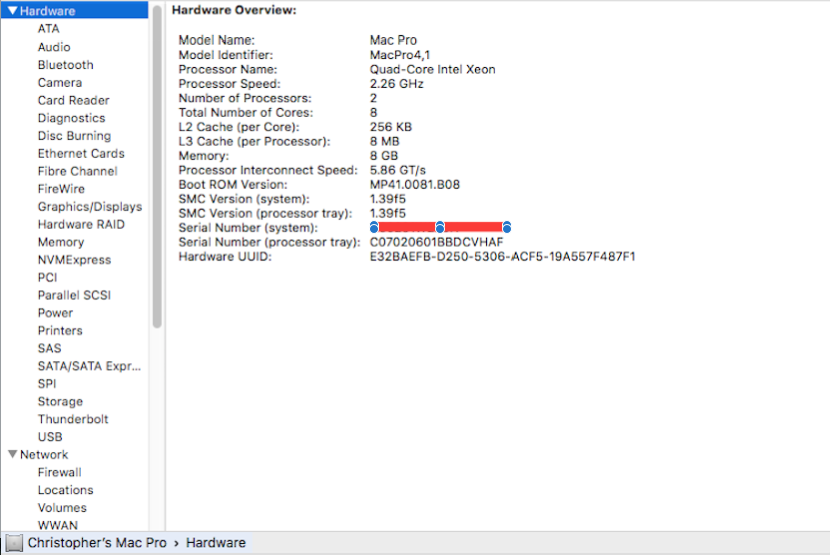
Task: Click the 8 MB L3 cache value
Action: (x=384, y=141)
